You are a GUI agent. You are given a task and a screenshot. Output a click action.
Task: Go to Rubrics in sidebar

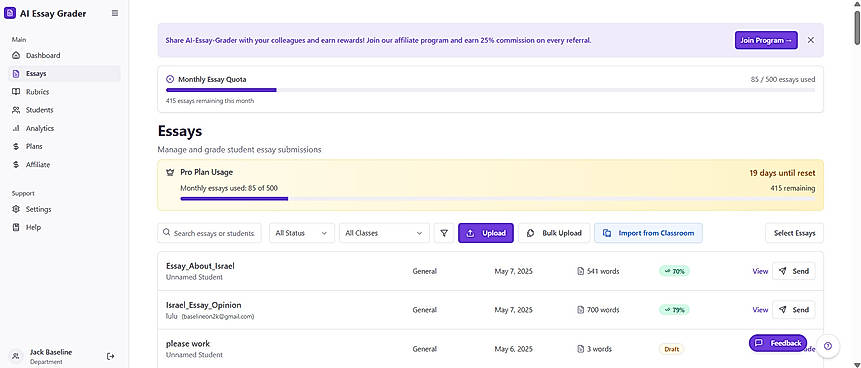pyautogui.click(x=64, y=92)
